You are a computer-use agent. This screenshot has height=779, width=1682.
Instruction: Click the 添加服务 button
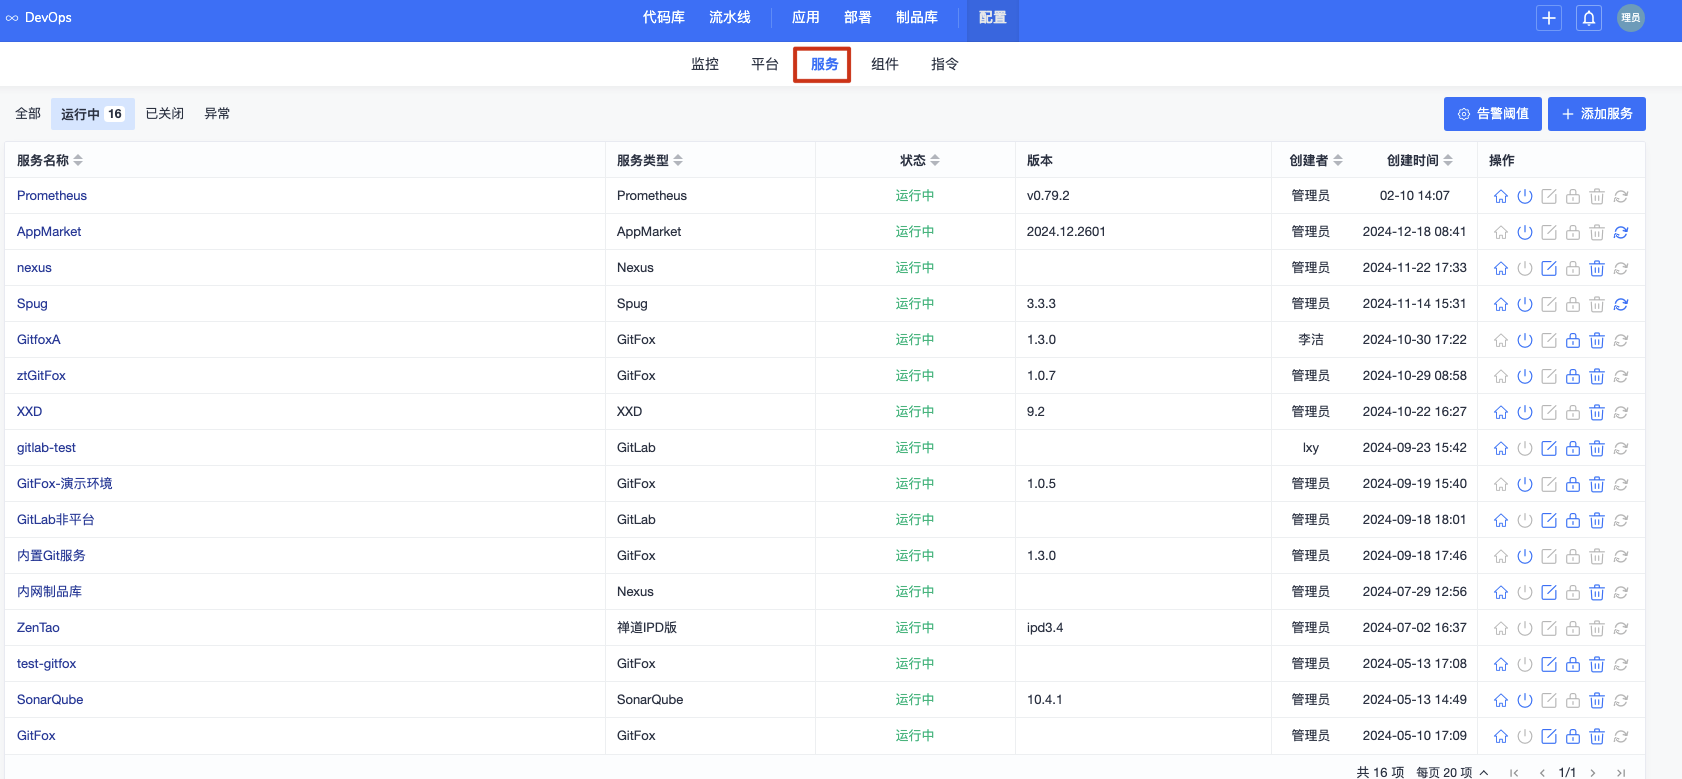(x=1596, y=114)
